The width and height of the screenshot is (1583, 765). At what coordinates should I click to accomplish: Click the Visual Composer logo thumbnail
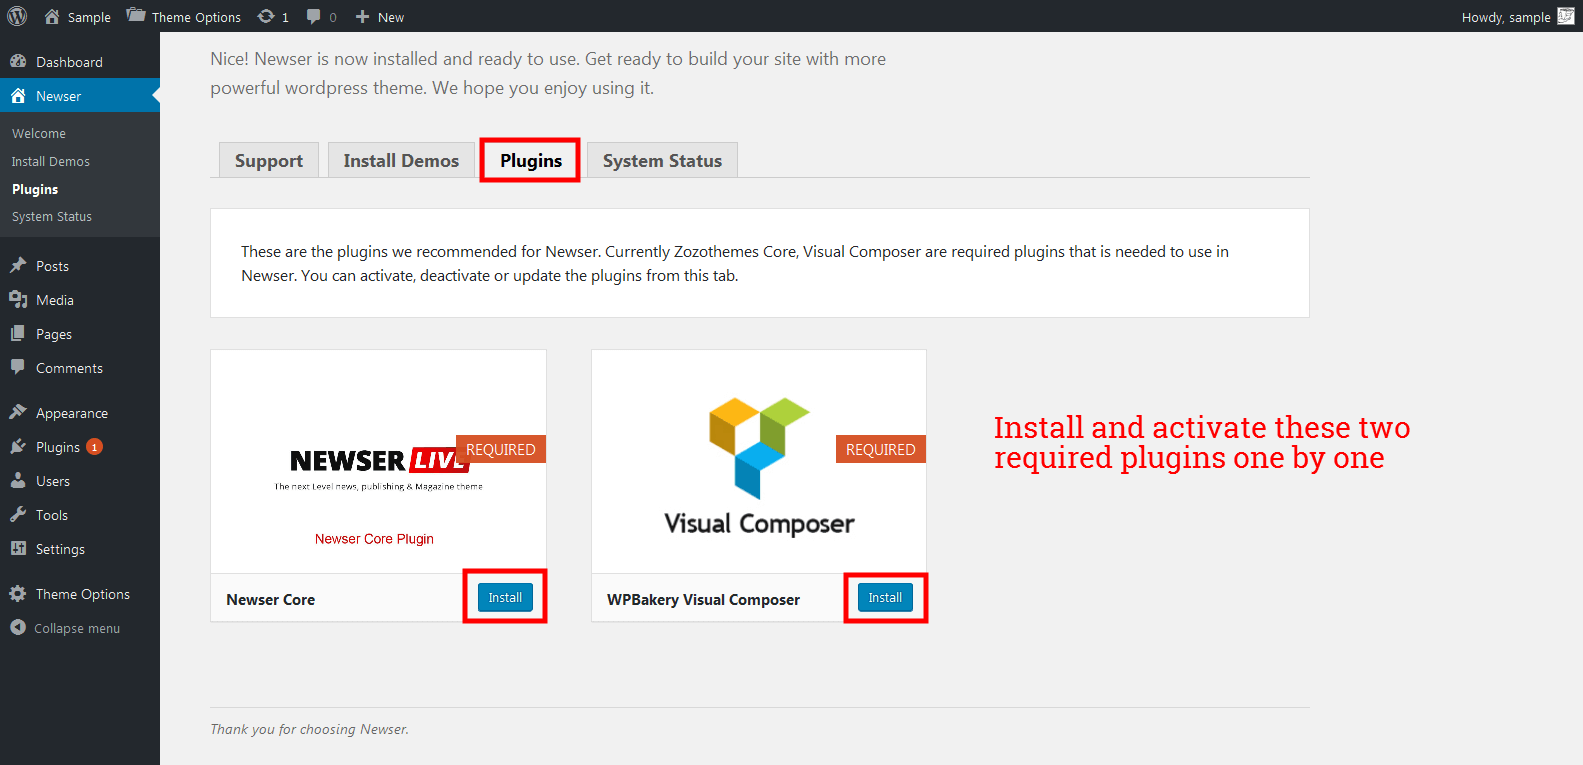[758, 462]
